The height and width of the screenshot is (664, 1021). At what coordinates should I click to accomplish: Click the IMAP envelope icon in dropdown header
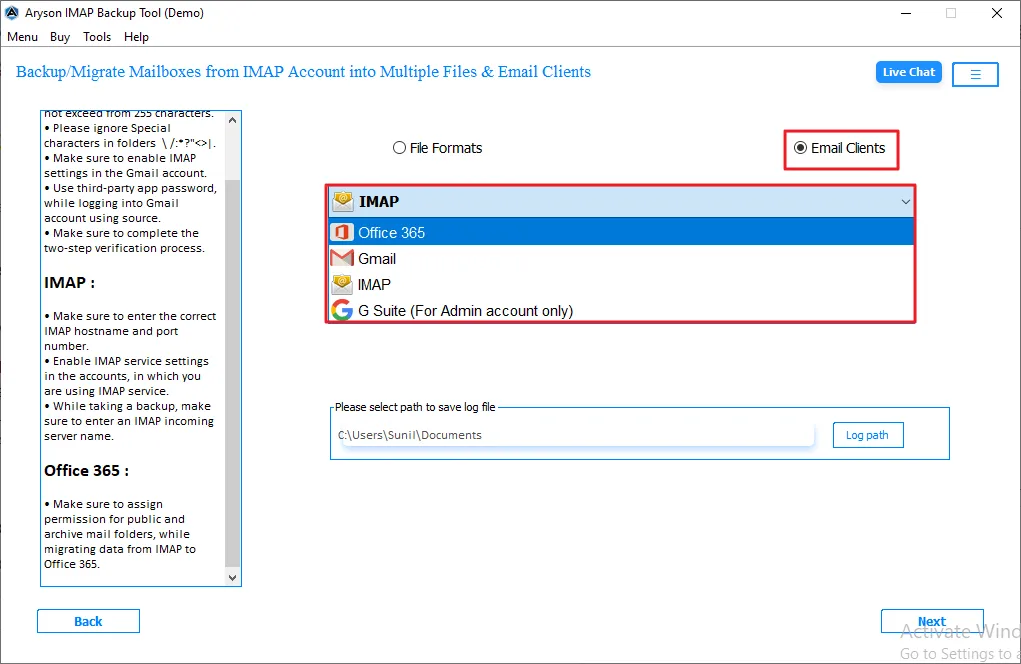point(342,201)
